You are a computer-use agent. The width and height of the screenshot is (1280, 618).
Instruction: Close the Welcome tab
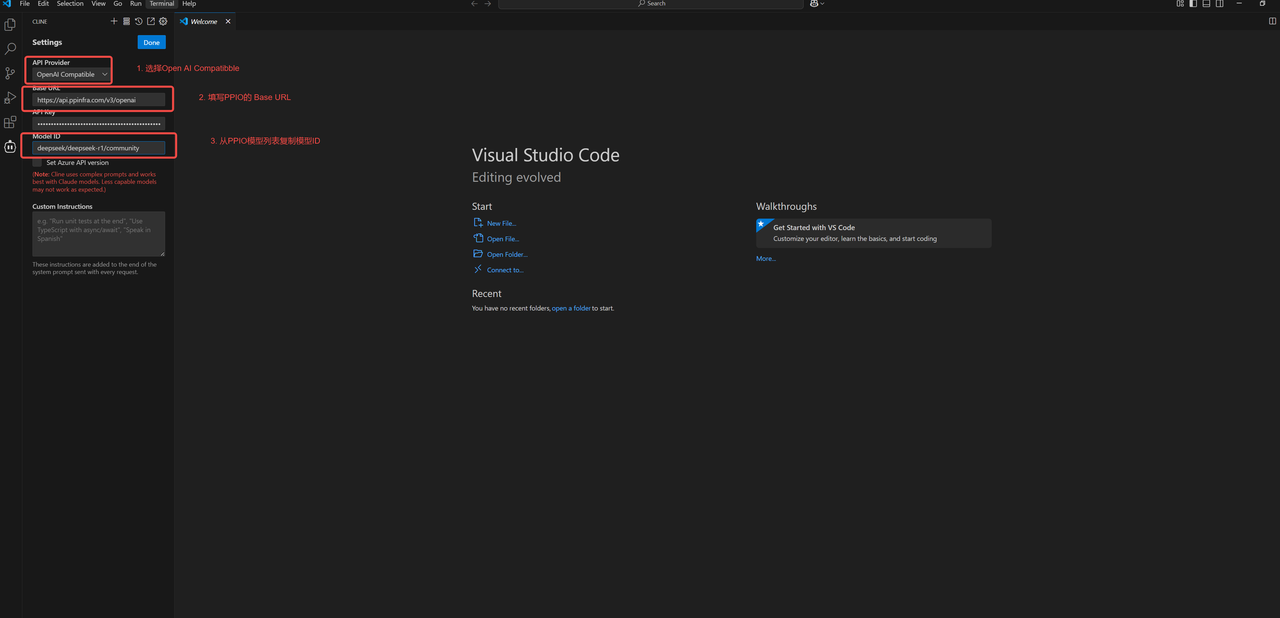[228, 21]
